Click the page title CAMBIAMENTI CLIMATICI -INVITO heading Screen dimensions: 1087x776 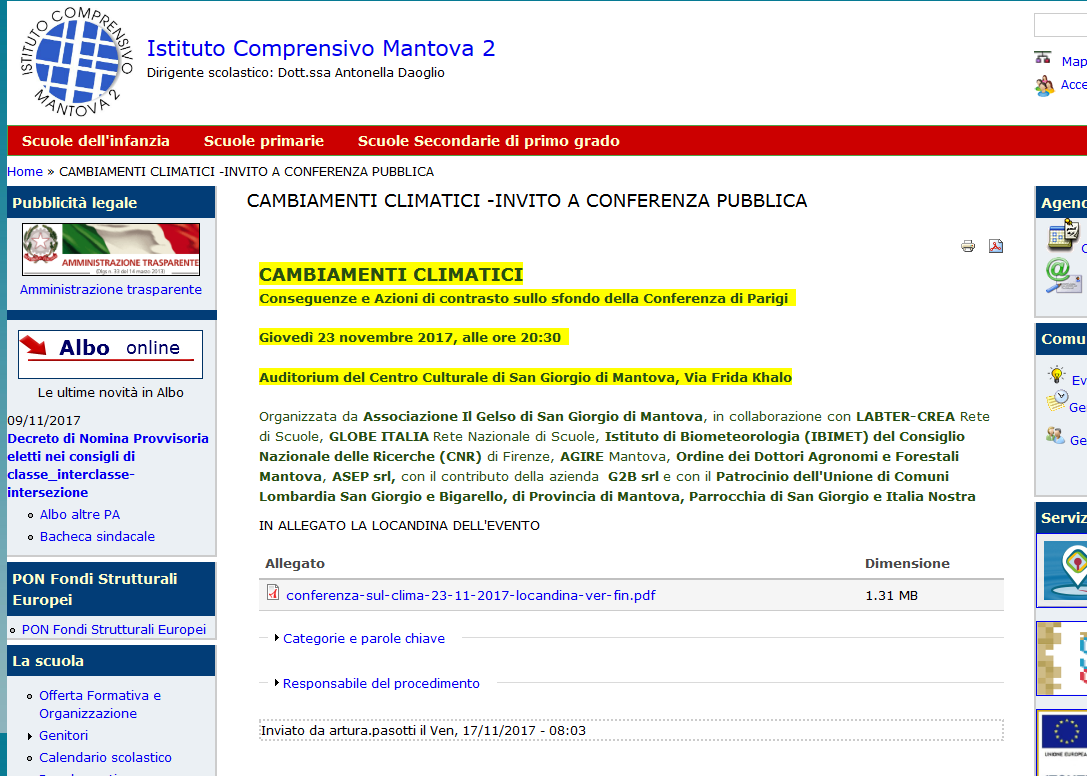527,200
